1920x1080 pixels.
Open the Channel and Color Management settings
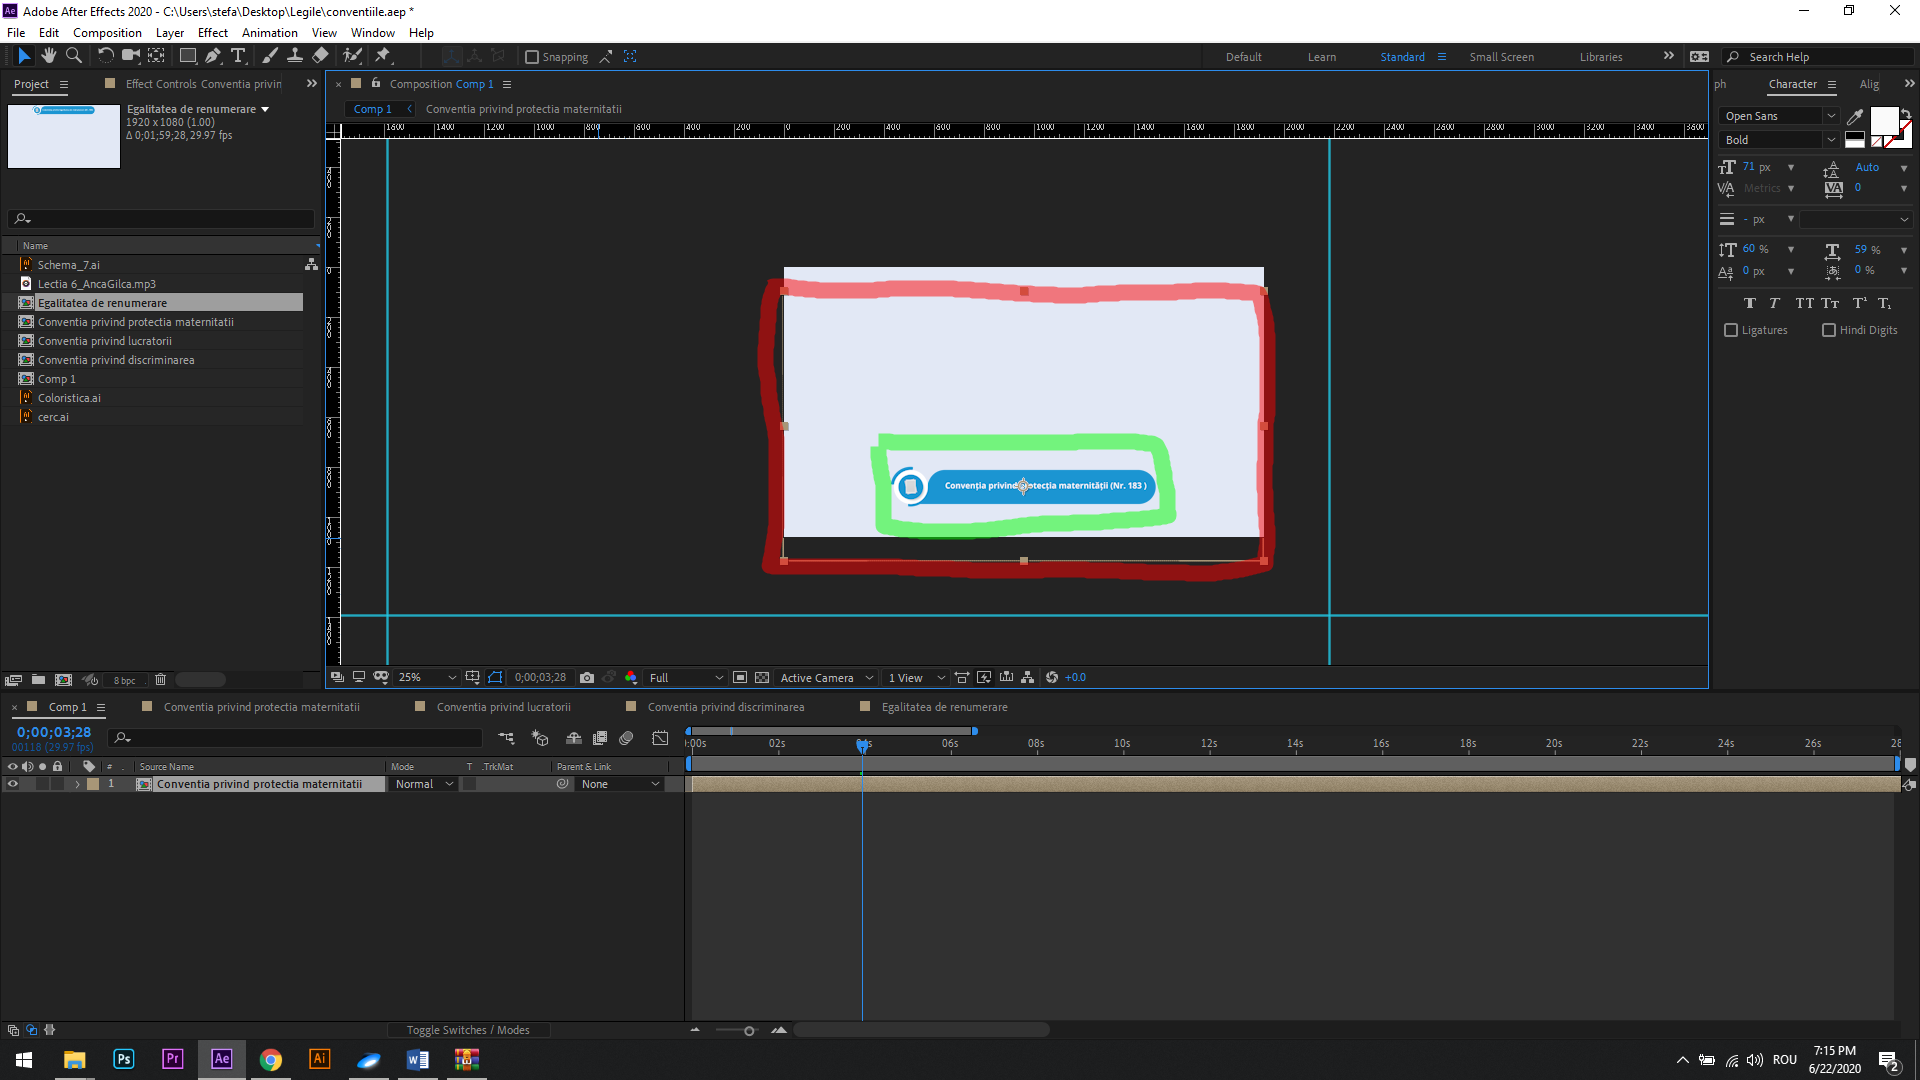[x=631, y=677]
